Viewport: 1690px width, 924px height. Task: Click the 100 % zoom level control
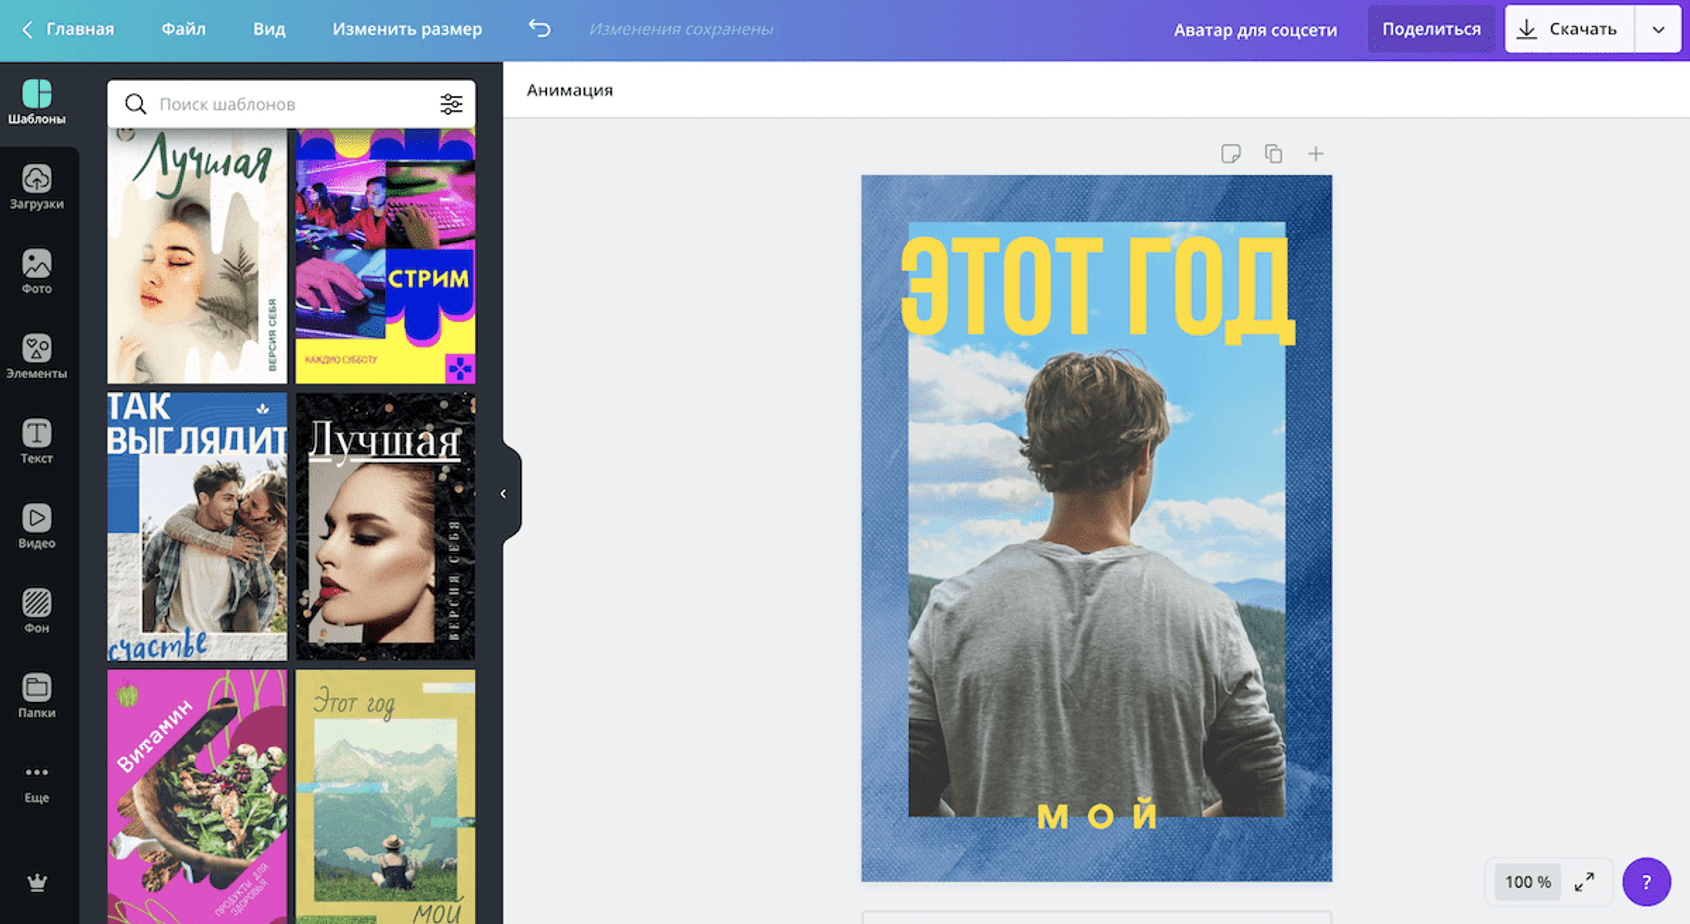click(1527, 882)
